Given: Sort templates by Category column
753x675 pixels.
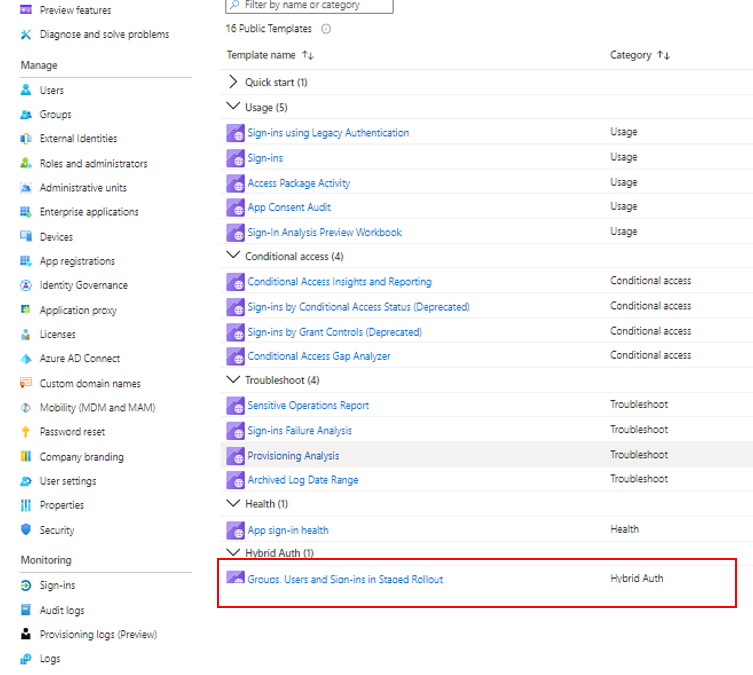Looking at the screenshot, I should [x=663, y=55].
